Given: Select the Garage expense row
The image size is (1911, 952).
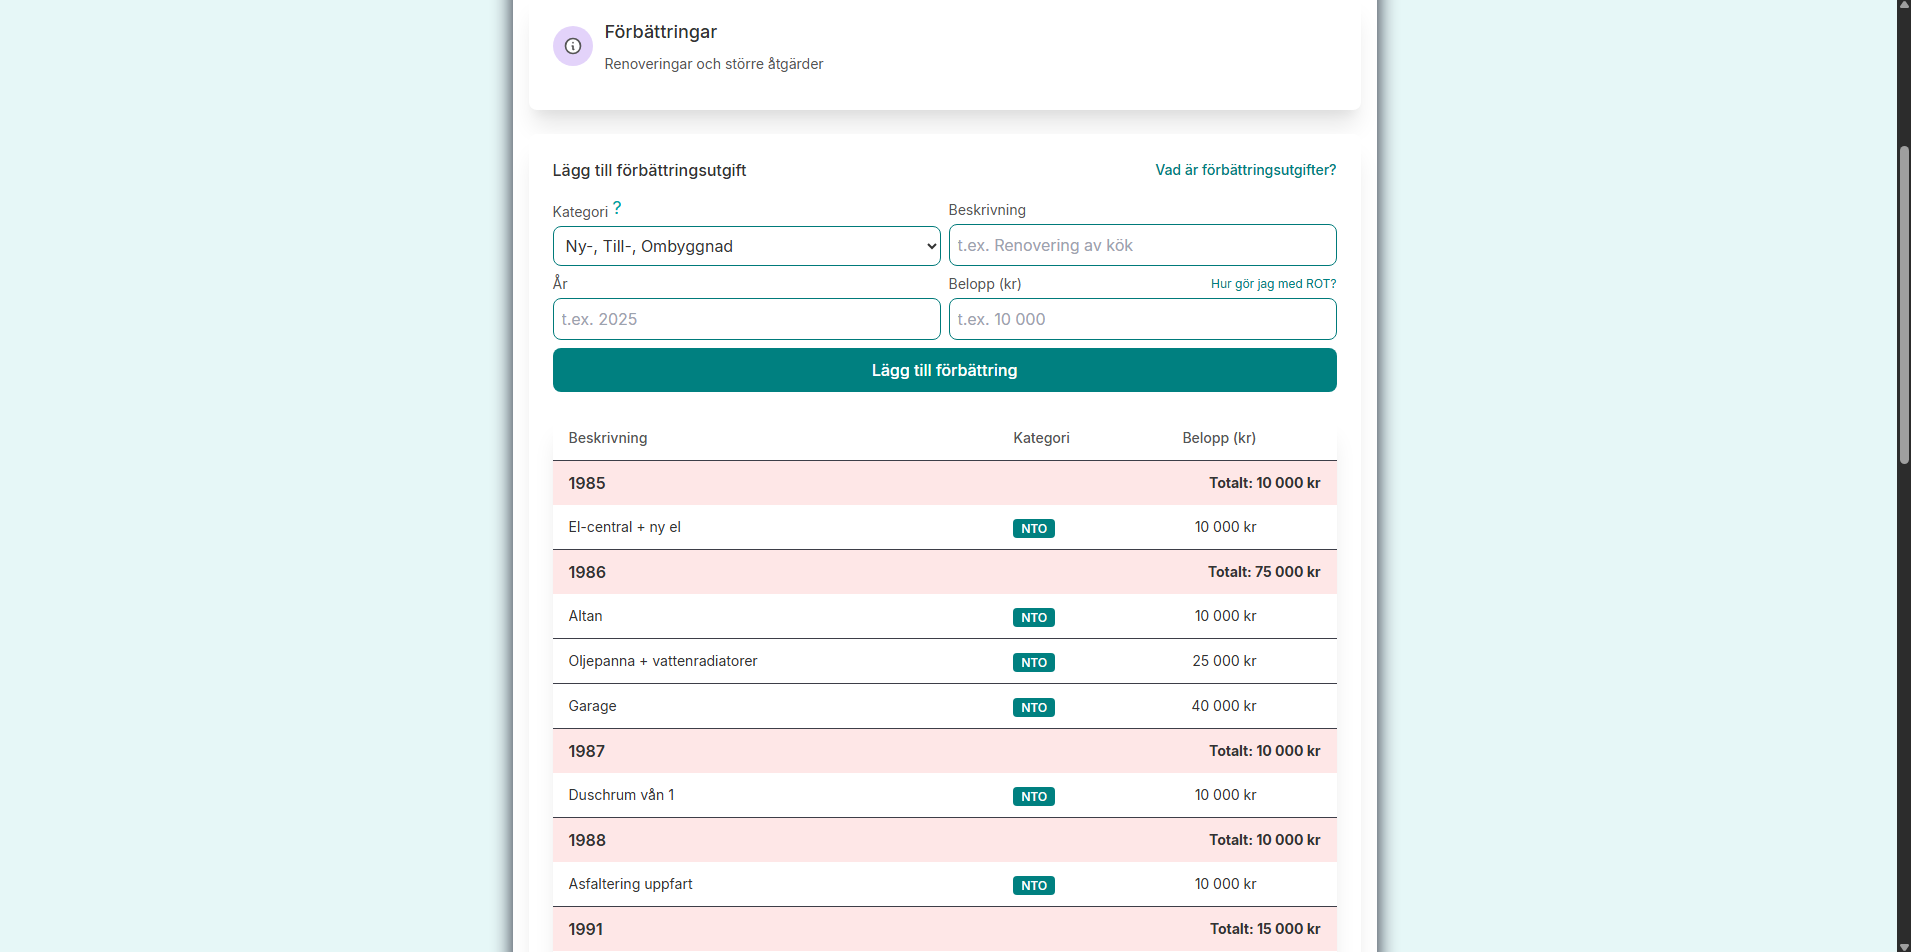Looking at the screenshot, I should tap(944, 706).
